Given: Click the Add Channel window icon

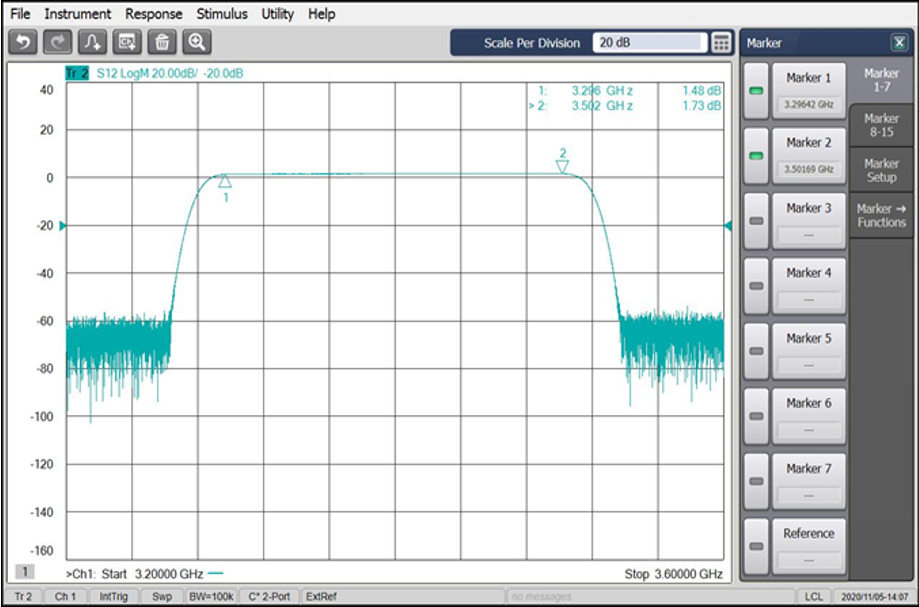Looking at the screenshot, I should click(x=127, y=42).
